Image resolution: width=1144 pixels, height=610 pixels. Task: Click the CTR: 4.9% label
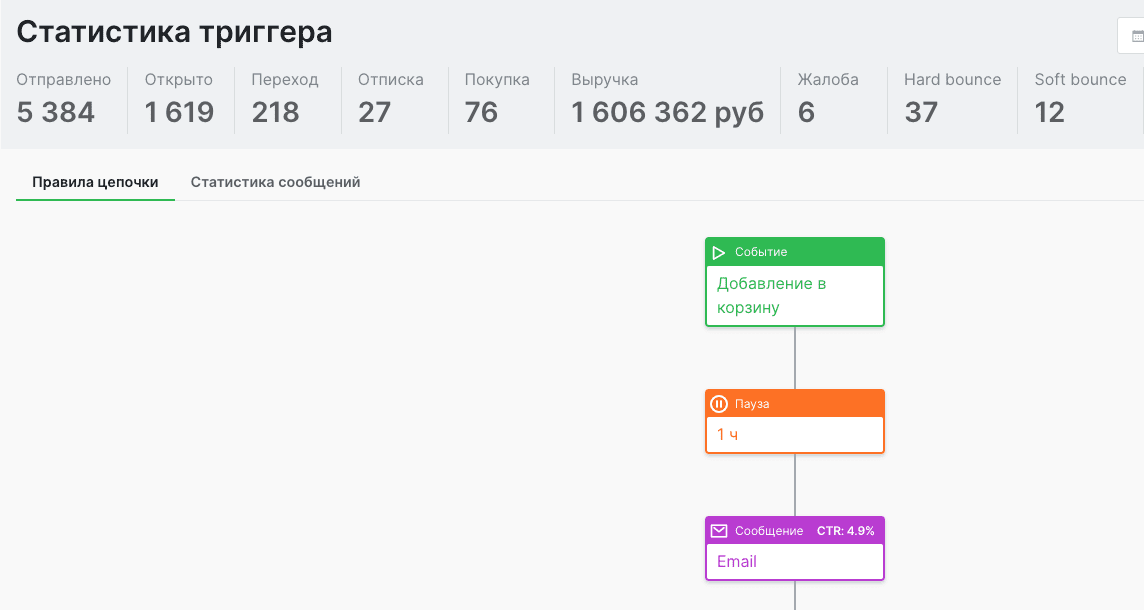click(846, 531)
